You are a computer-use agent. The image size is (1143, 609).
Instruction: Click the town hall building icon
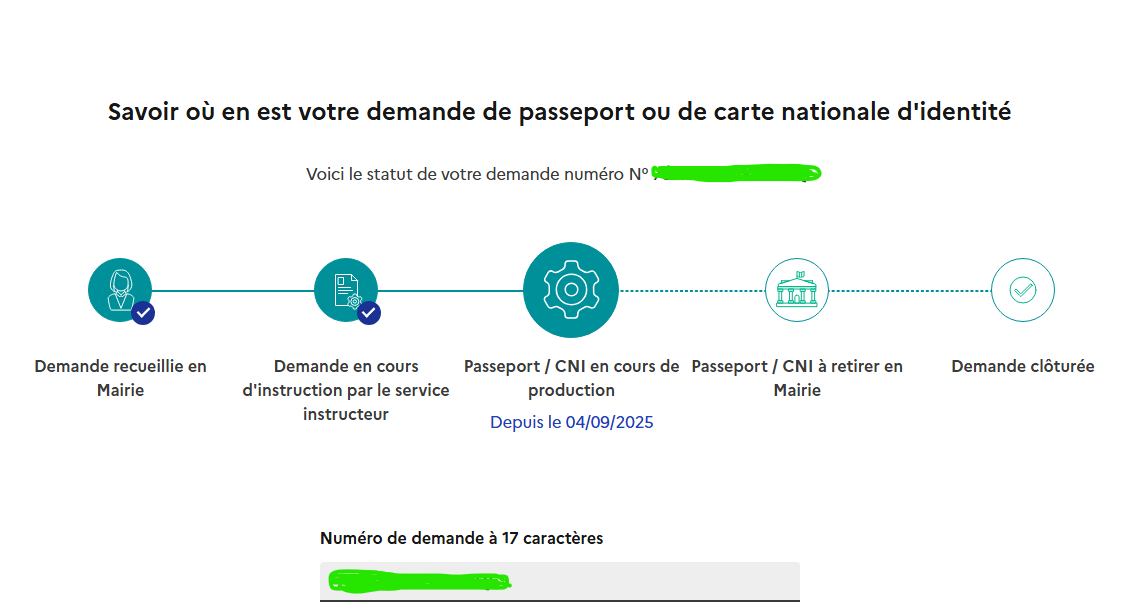(x=797, y=290)
